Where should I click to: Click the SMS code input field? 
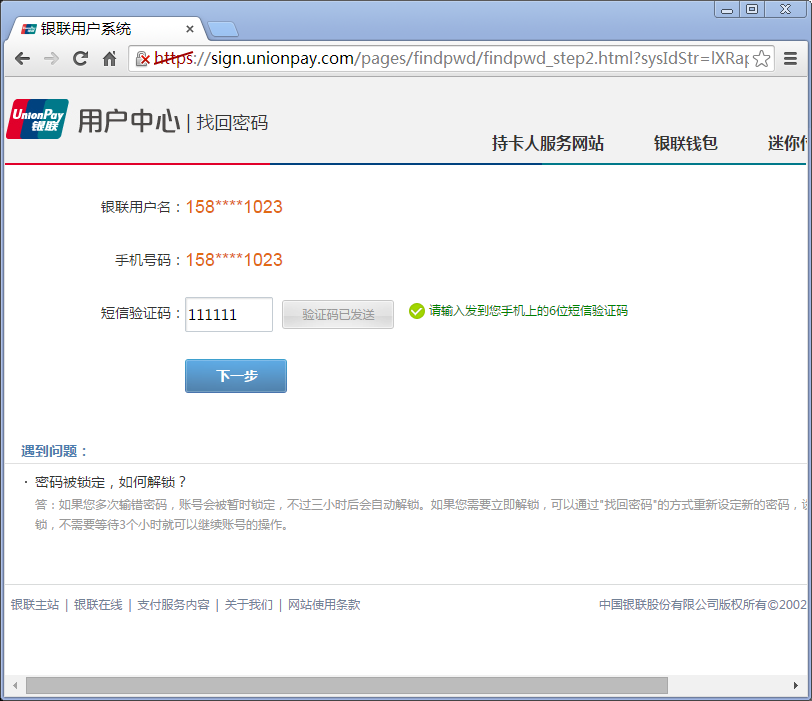tap(229, 314)
